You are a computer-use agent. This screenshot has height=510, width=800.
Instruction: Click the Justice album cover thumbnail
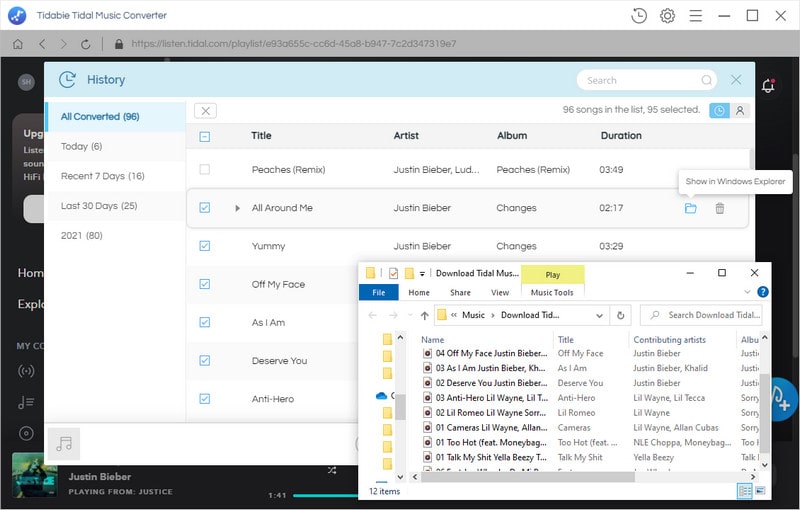pyautogui.click(x=35, y=475)
